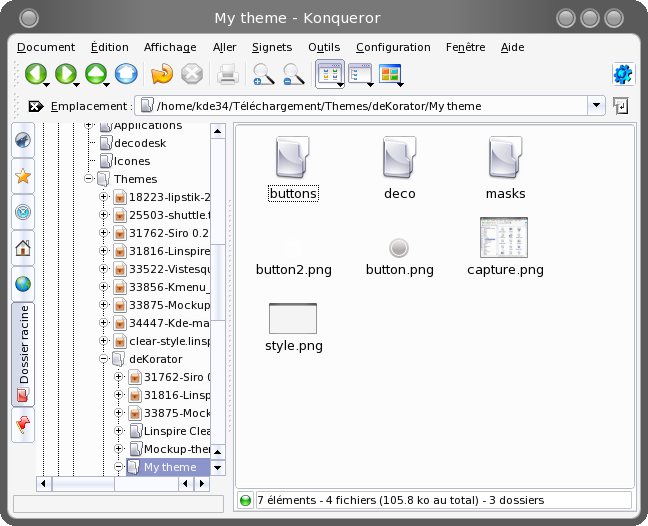Select 31762-Siro 0.2 under Themes

click(x=161, y=233)
